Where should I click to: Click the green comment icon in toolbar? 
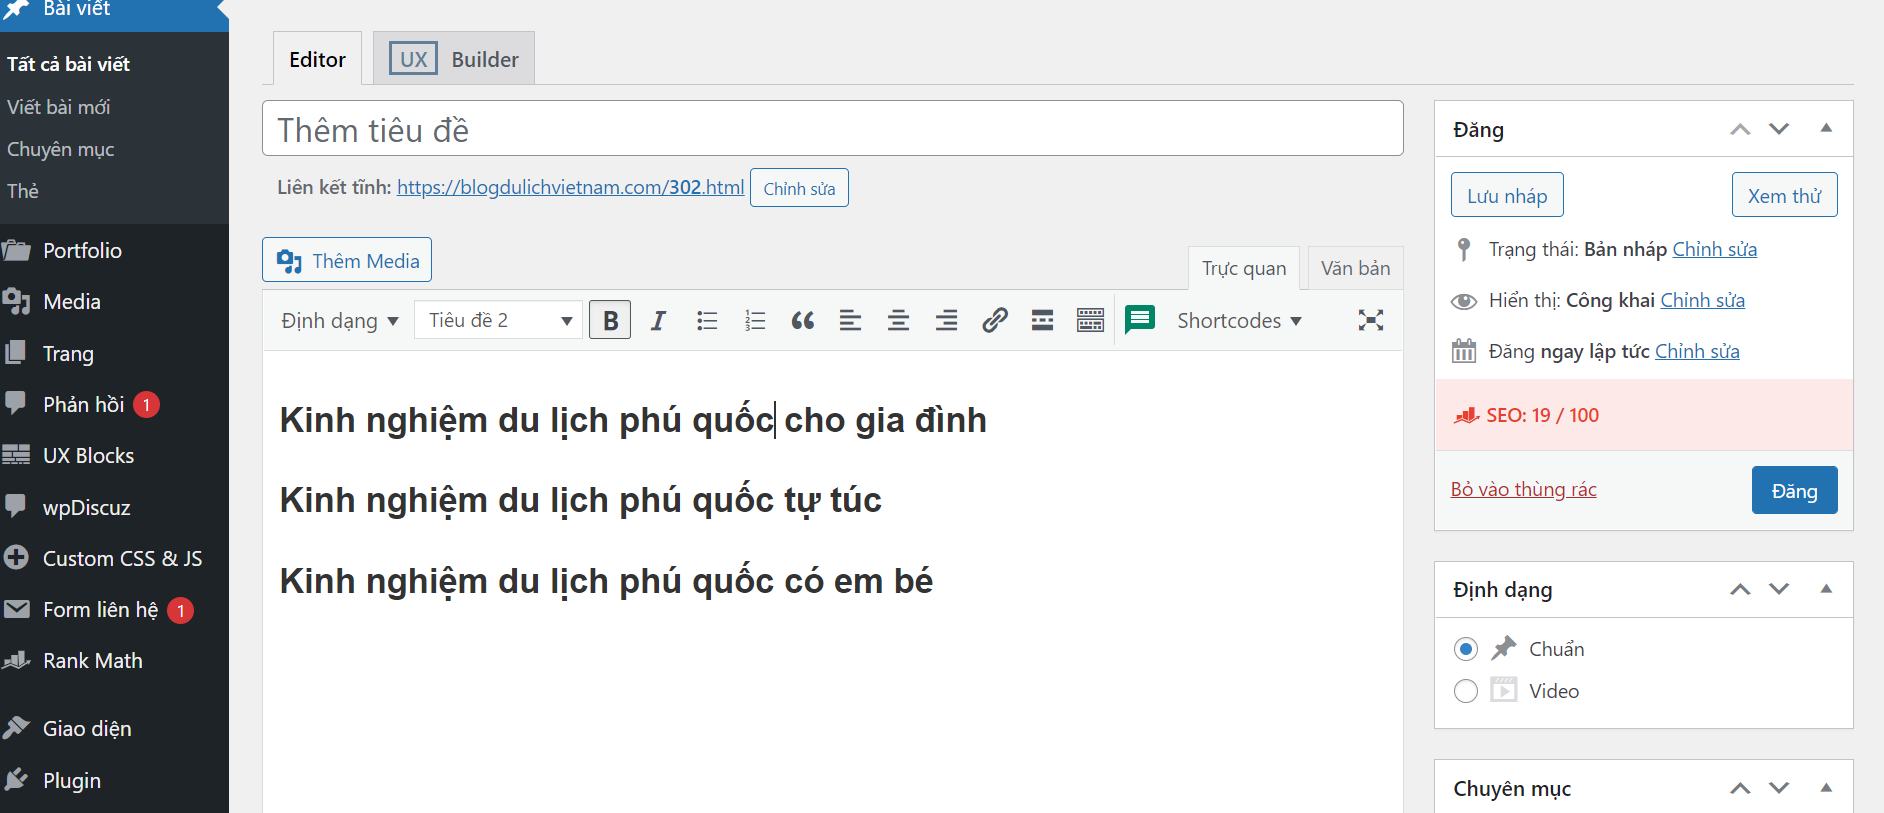pyautogui.click(x=1140, y=320)
